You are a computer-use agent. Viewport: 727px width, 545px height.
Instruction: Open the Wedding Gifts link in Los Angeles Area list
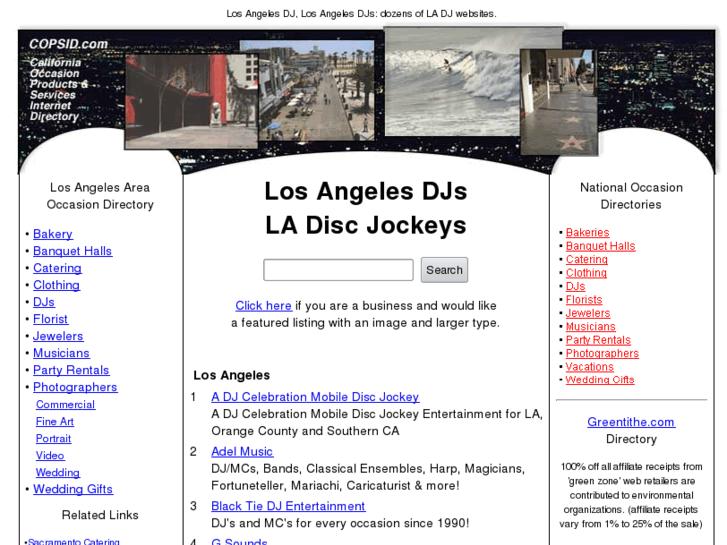click(x=73, y=489)
